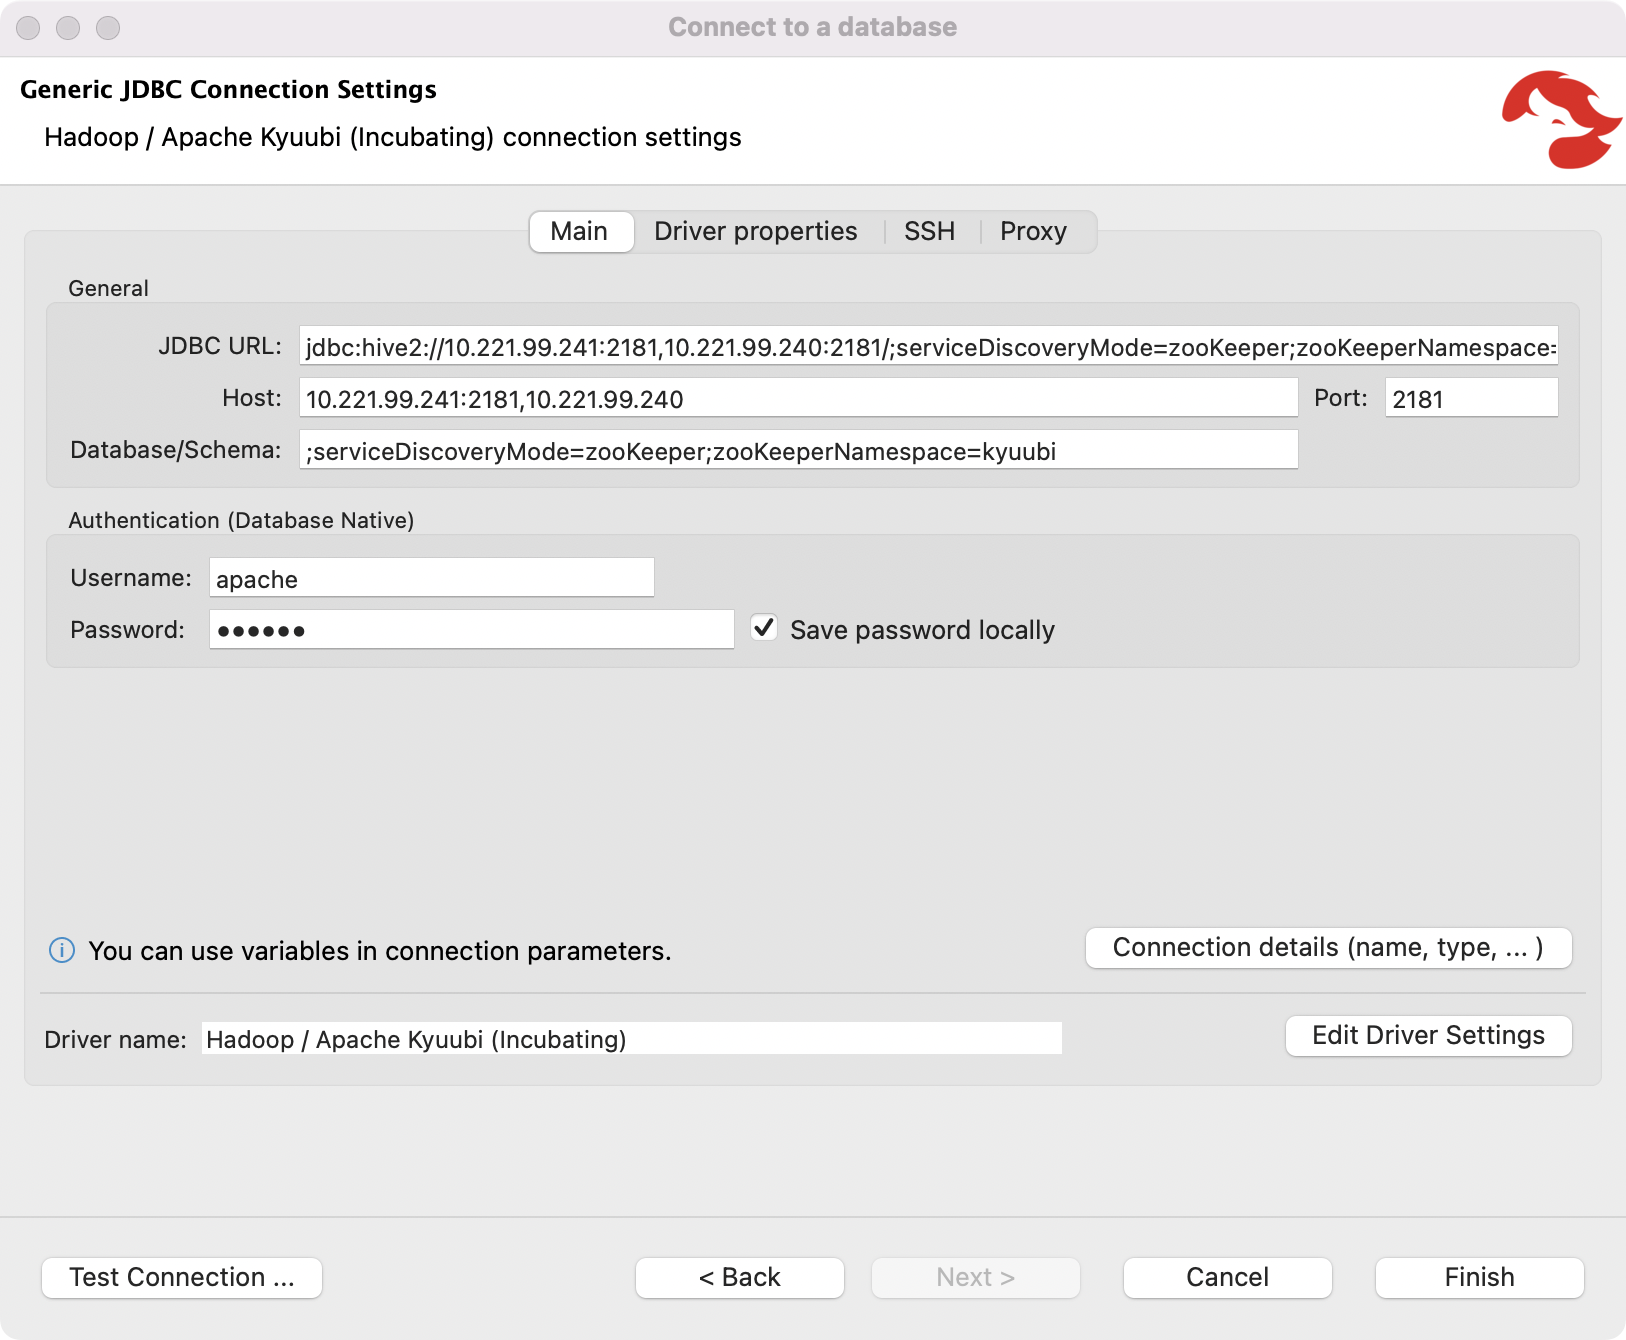Screen dimensions: 1626x1340
Task: Click the Password field
Action: click(471, 631)
